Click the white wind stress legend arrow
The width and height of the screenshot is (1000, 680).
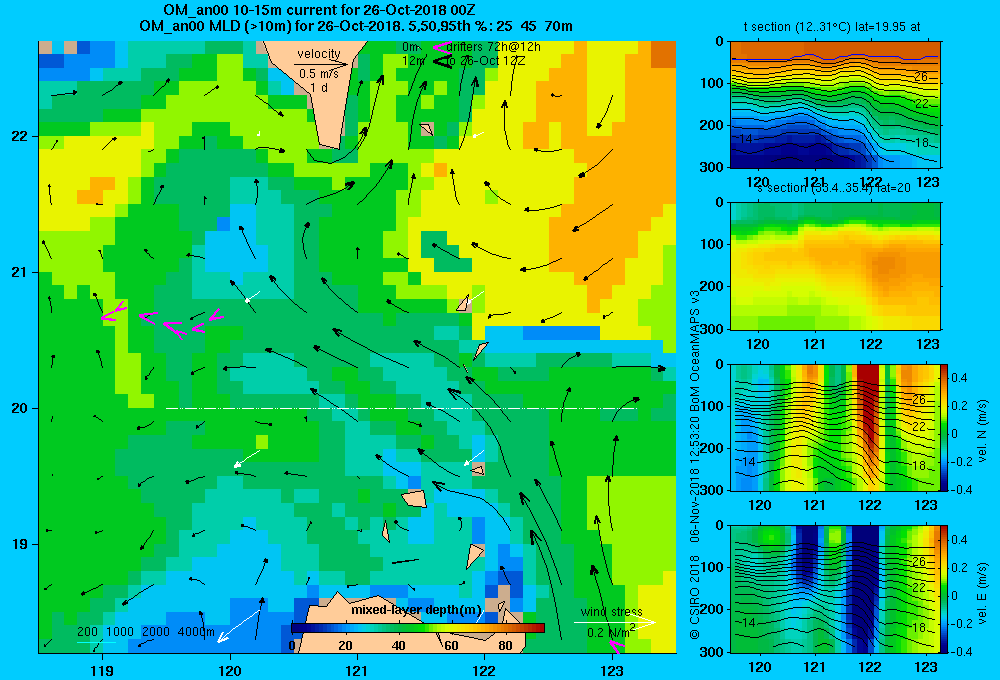click(x=614, y=623)
